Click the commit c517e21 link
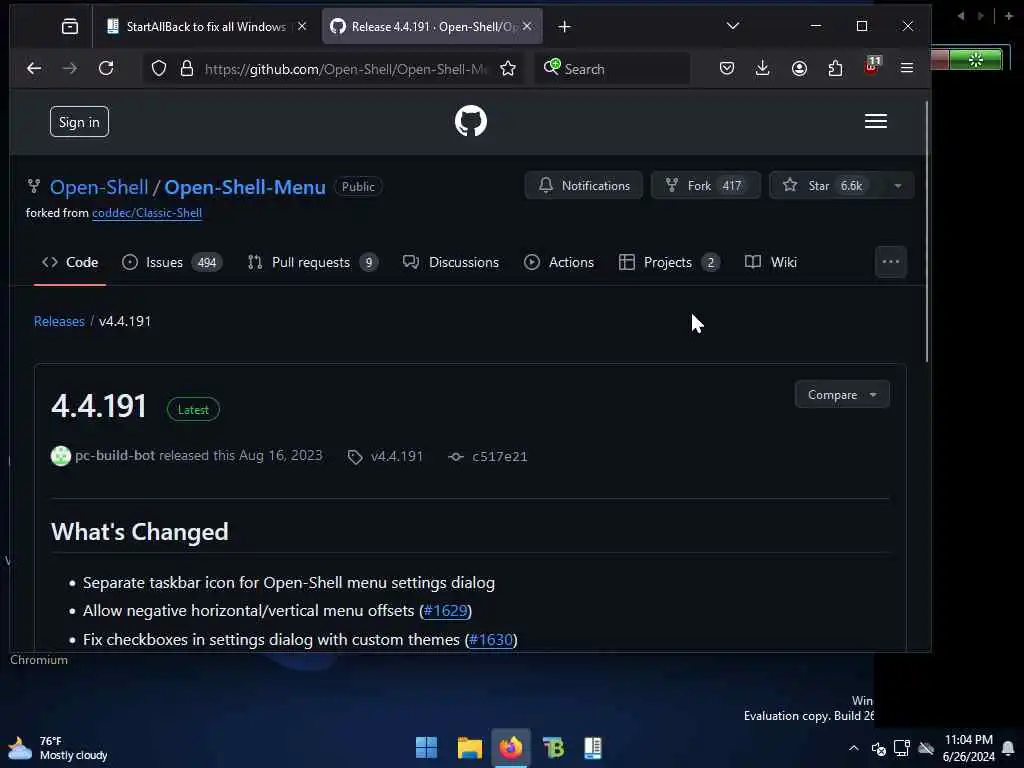The width and height of the screenshot is (1024, 768). pos(499,456)
